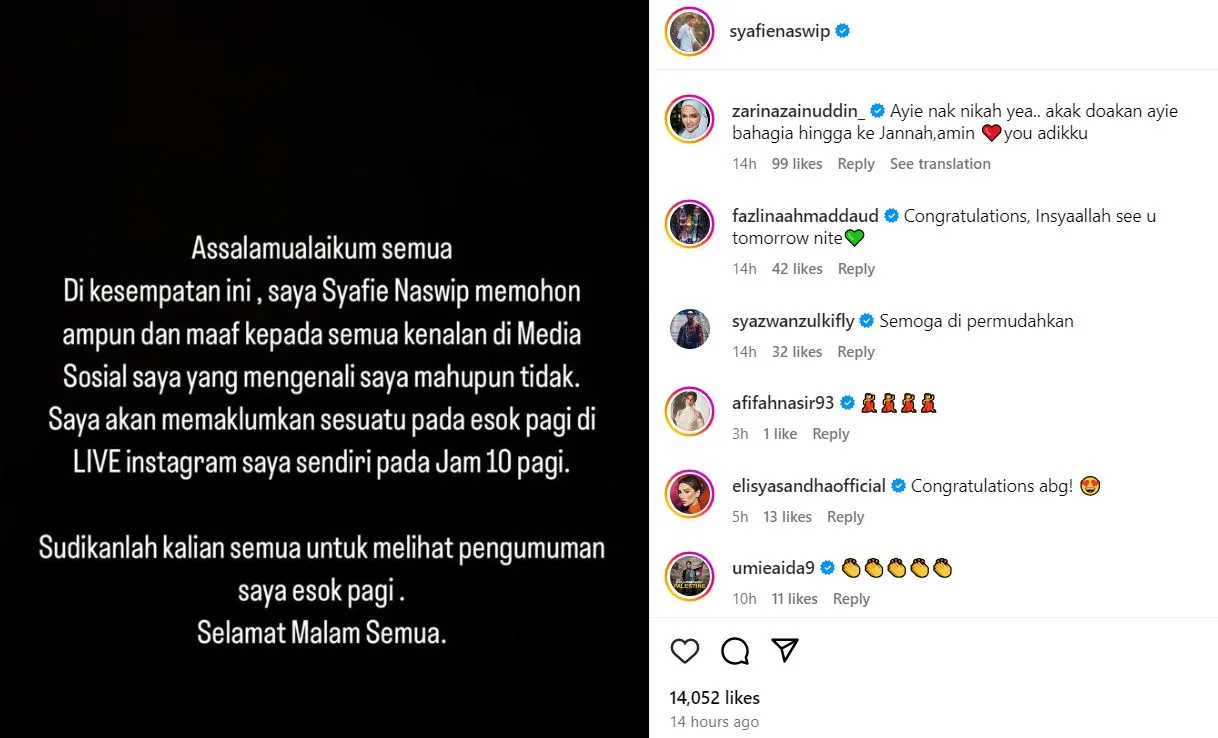
Task: Open afifahnasir93 avatar
Action: [689, 411]
